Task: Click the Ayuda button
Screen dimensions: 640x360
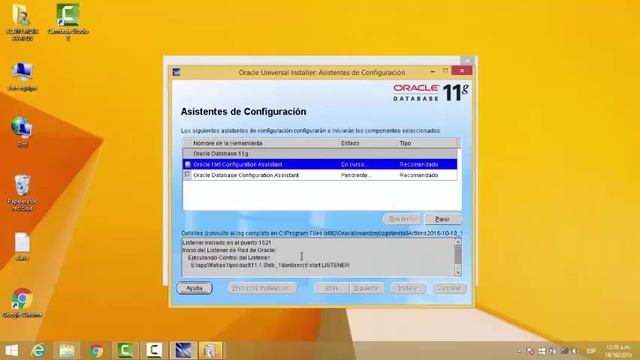Action: (194, 288)
